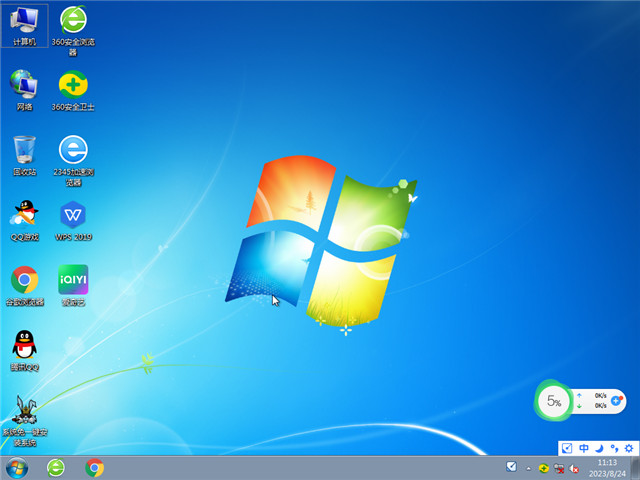Screen dimensions: 640x480
Task: Select the 腾讯QQ penguin desktop icon
Action: (x=24, y=350)
